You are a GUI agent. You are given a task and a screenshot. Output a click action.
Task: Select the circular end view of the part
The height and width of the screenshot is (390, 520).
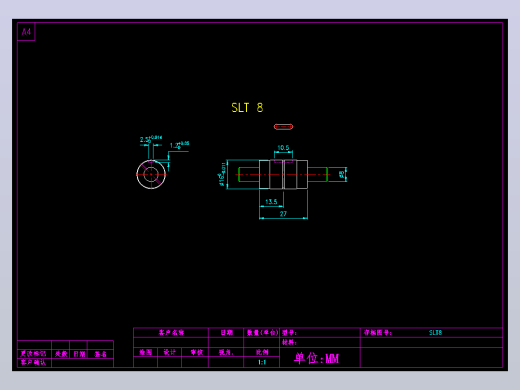(151, 174)
